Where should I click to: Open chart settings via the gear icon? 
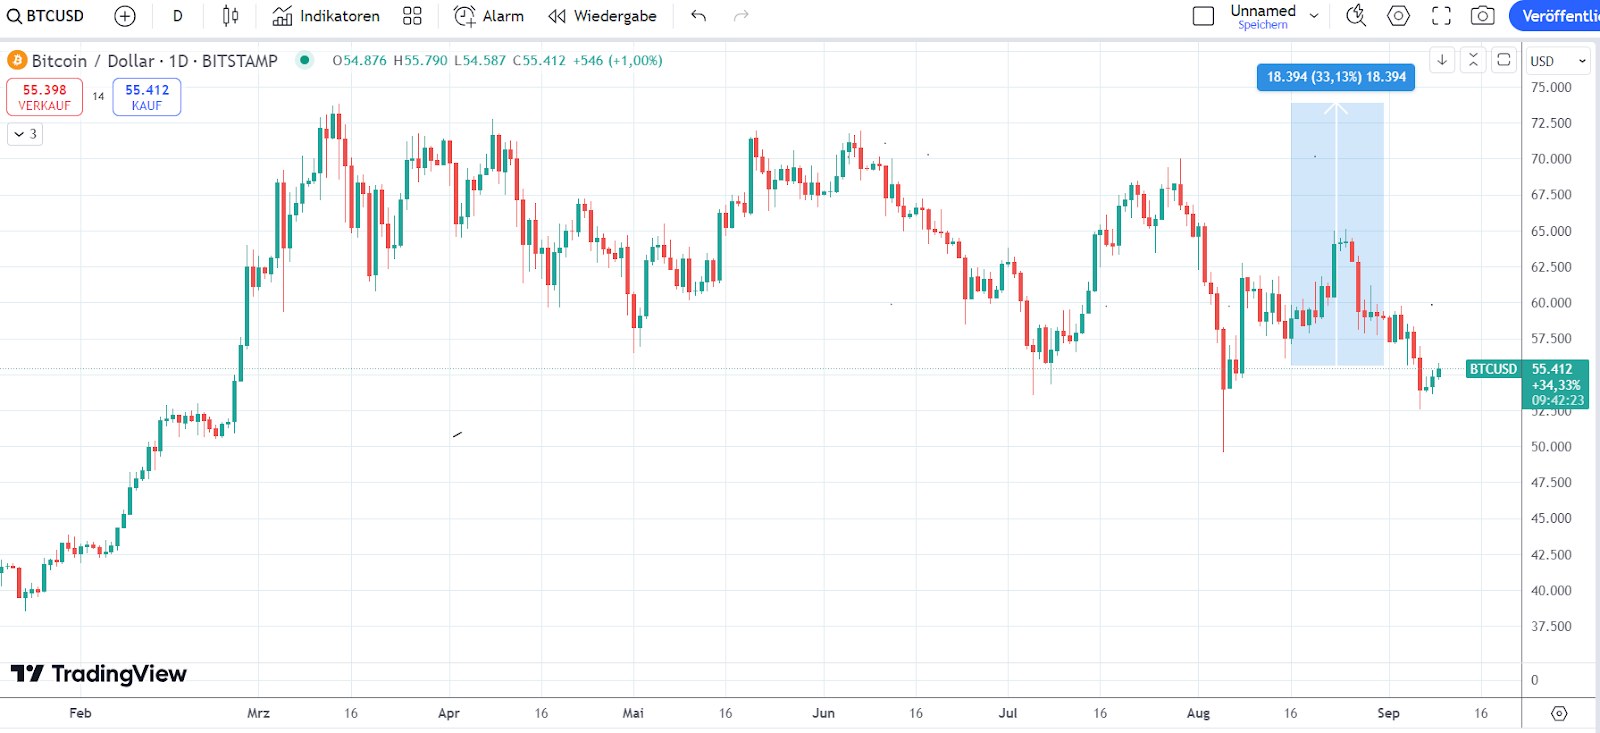pos(1397,15)
